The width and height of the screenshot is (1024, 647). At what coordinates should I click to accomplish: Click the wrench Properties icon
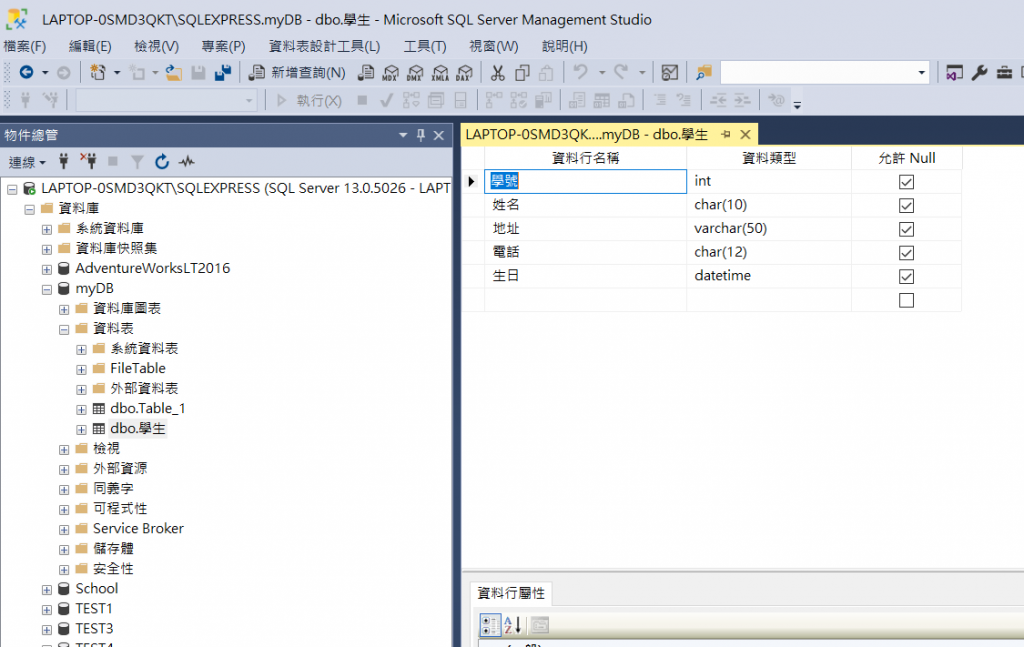pos(979,72)
